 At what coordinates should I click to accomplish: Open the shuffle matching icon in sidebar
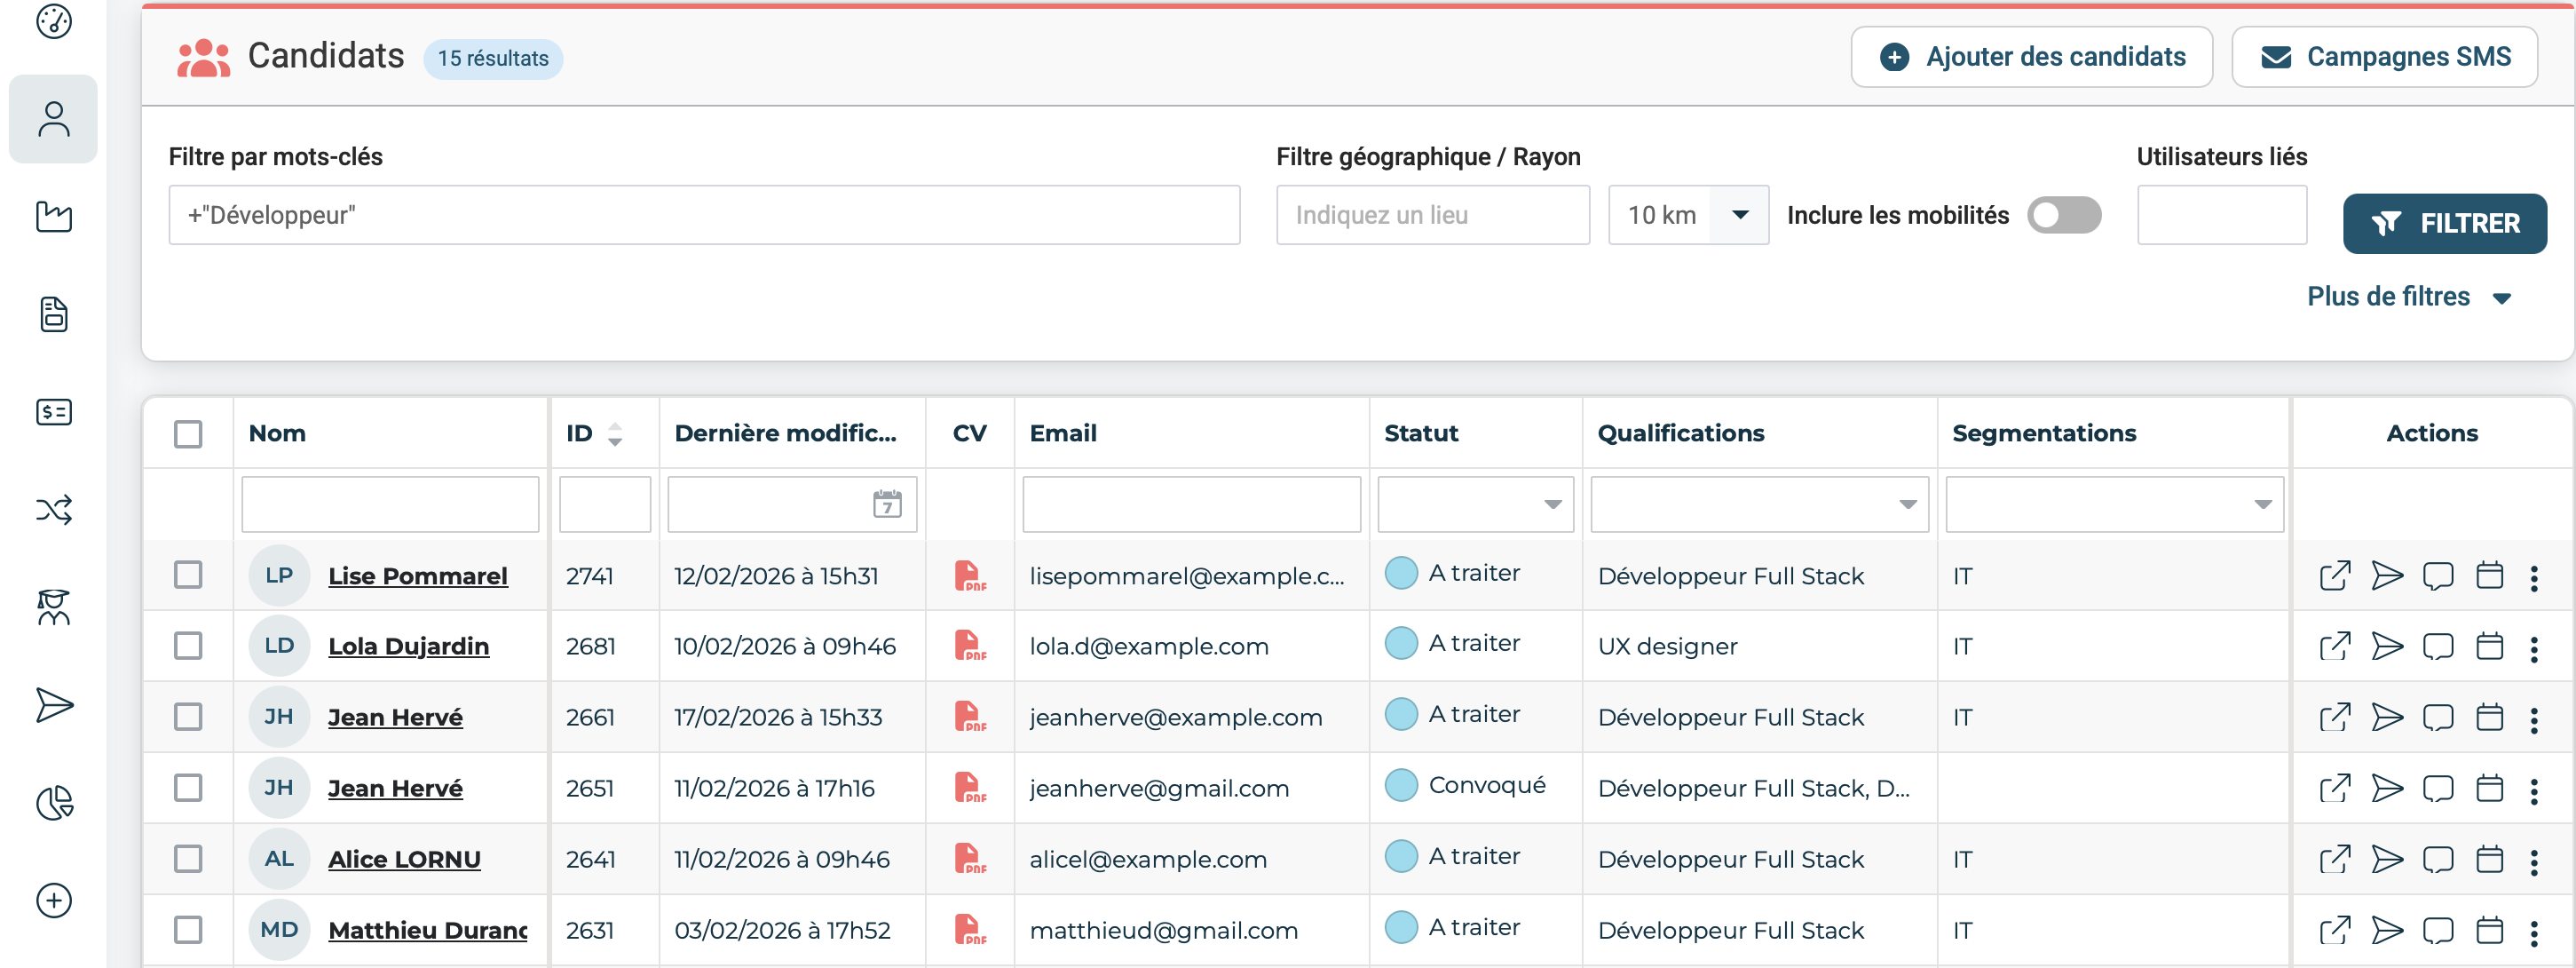[x=54, y=510]
